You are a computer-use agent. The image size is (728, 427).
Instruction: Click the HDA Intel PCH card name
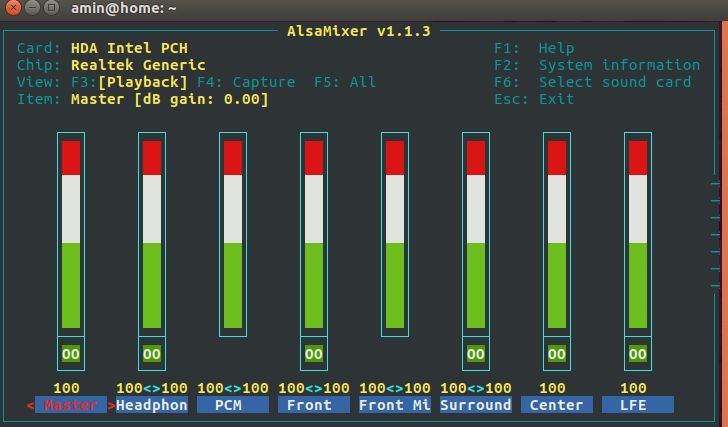[130, 48]
